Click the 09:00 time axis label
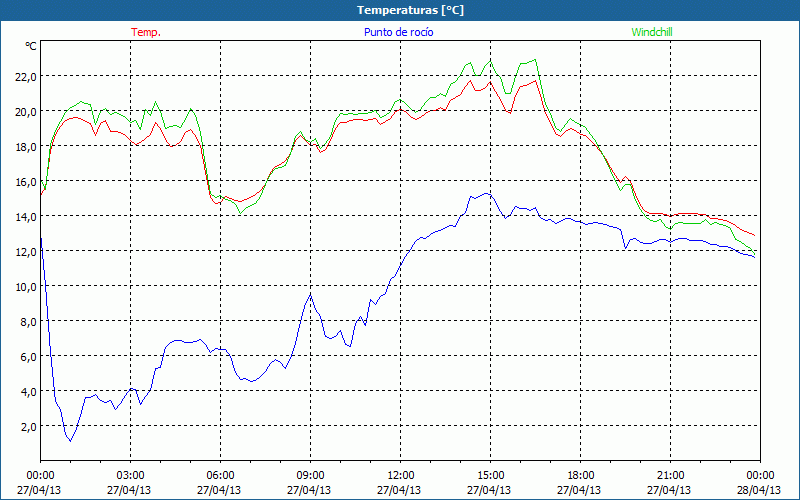This screenshot has width=800, height=500. [x=310, y=476]
